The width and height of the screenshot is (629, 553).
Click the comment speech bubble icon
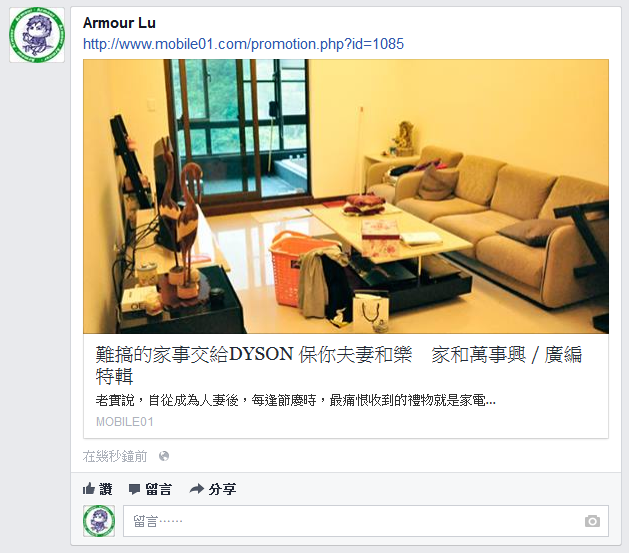pos(134,489)
